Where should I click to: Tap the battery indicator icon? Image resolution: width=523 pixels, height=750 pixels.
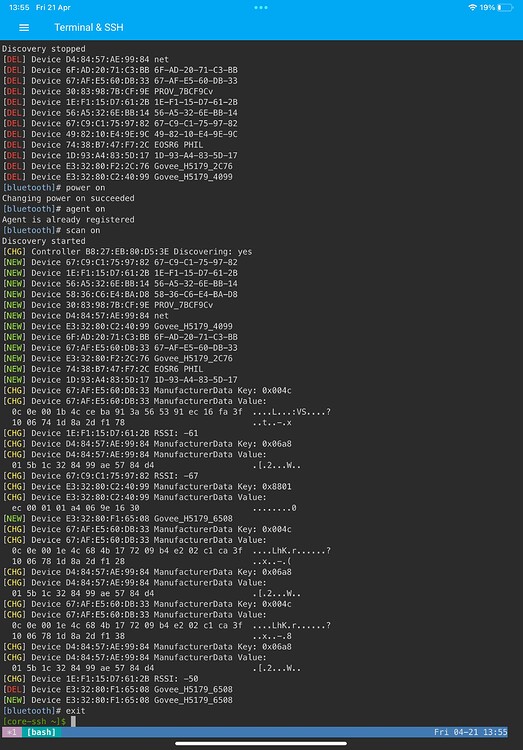pyautogui.click(x=505, y=8)
